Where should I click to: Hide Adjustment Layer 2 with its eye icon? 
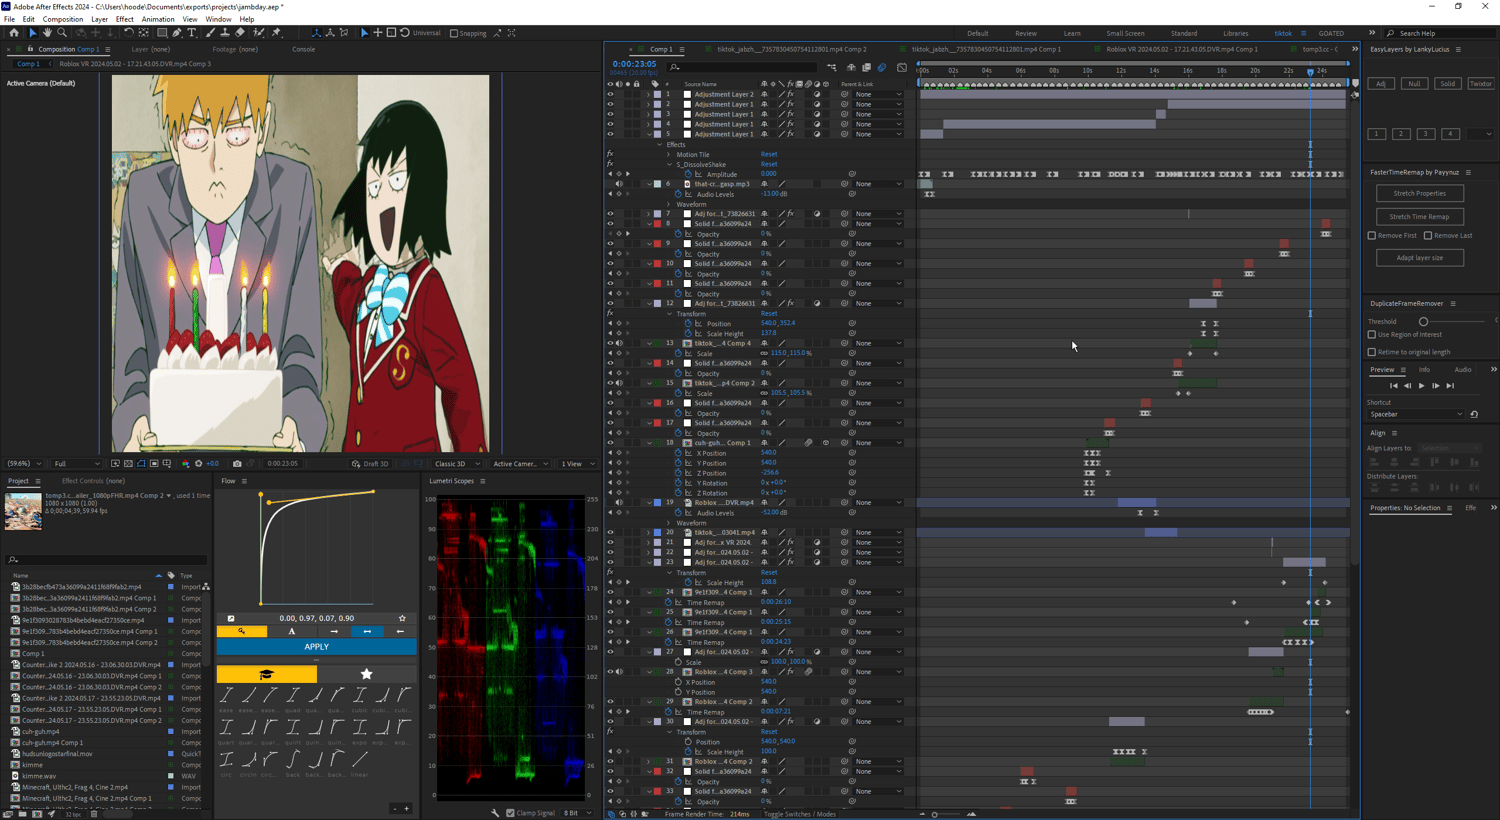click(610, 94)
